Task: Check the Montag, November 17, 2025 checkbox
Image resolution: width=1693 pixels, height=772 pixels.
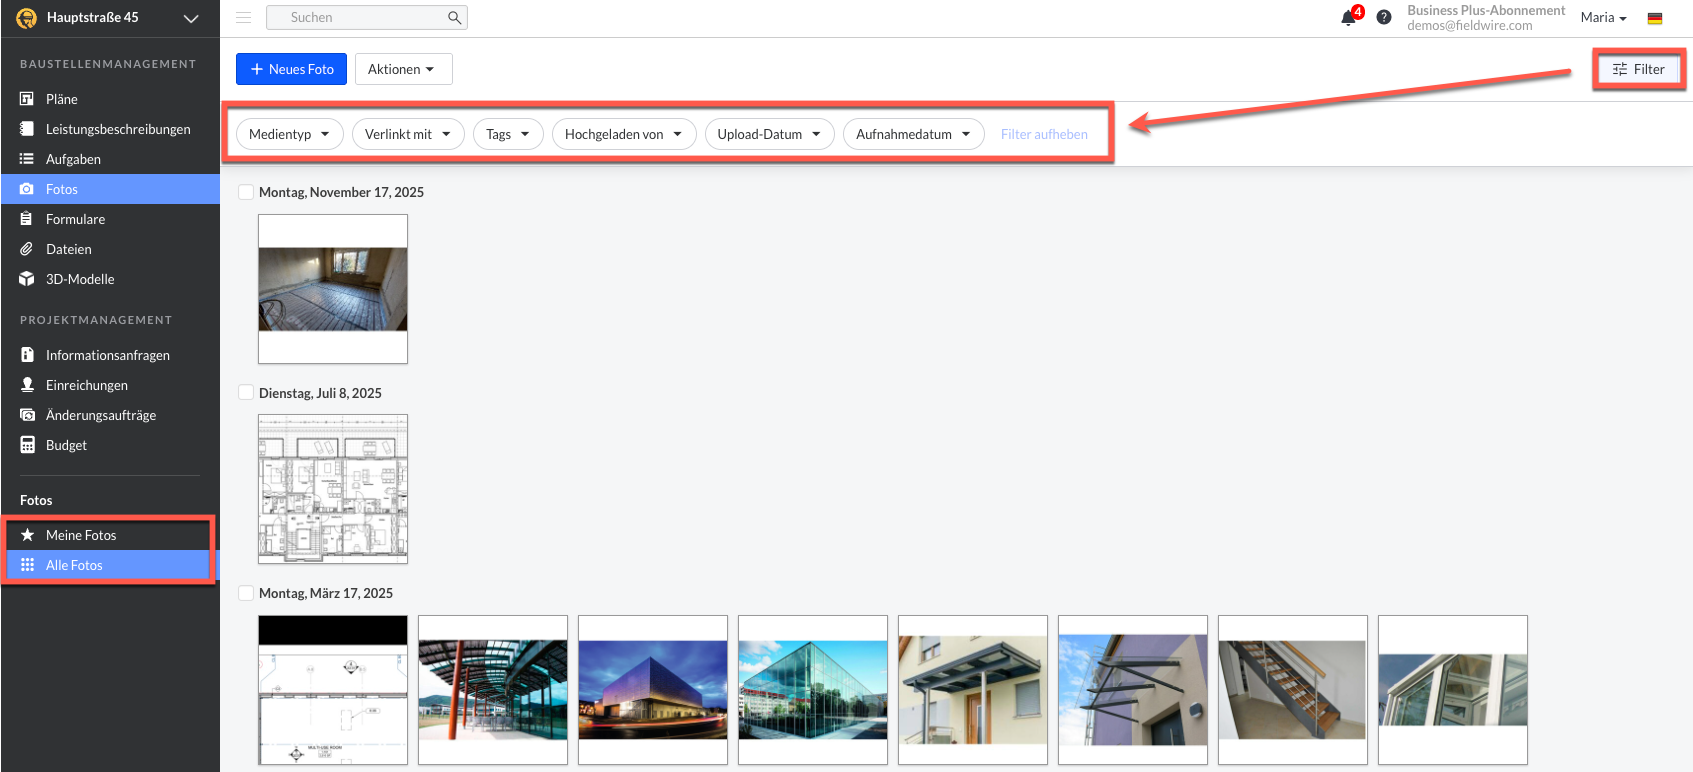Action: [x=246, y=192]
